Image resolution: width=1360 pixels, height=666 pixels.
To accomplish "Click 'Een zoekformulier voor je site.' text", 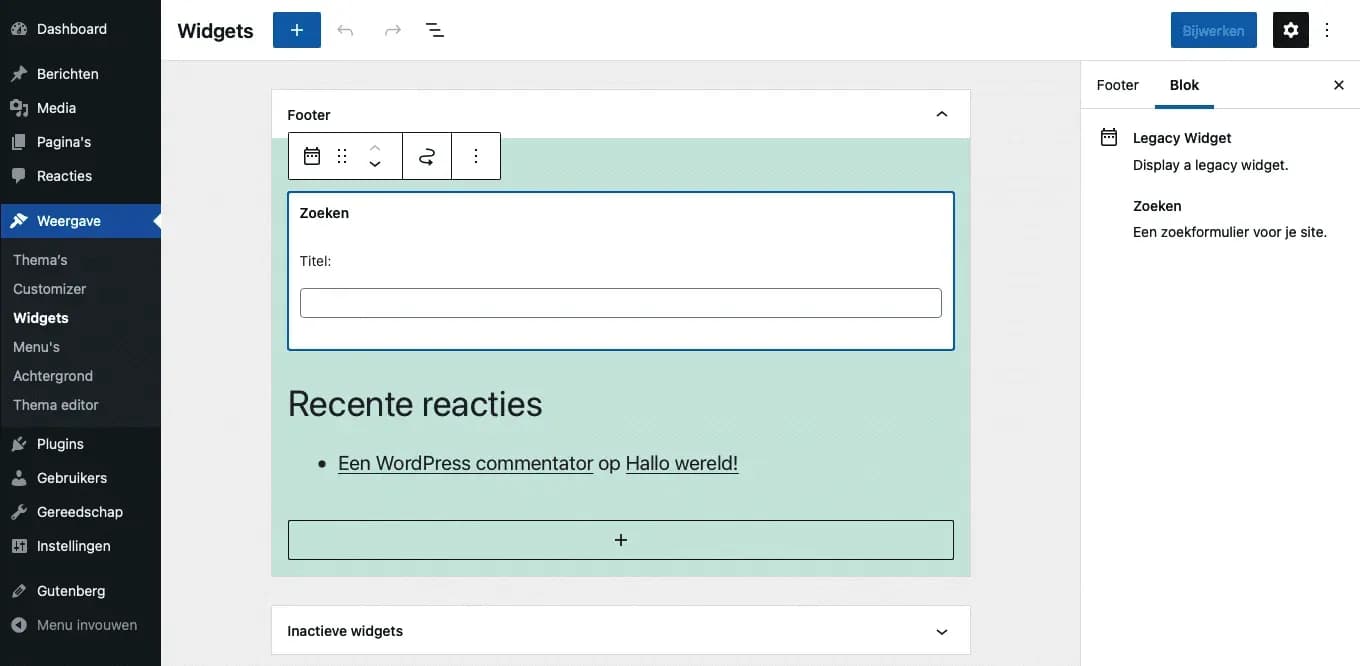I will click(1230, 232).
